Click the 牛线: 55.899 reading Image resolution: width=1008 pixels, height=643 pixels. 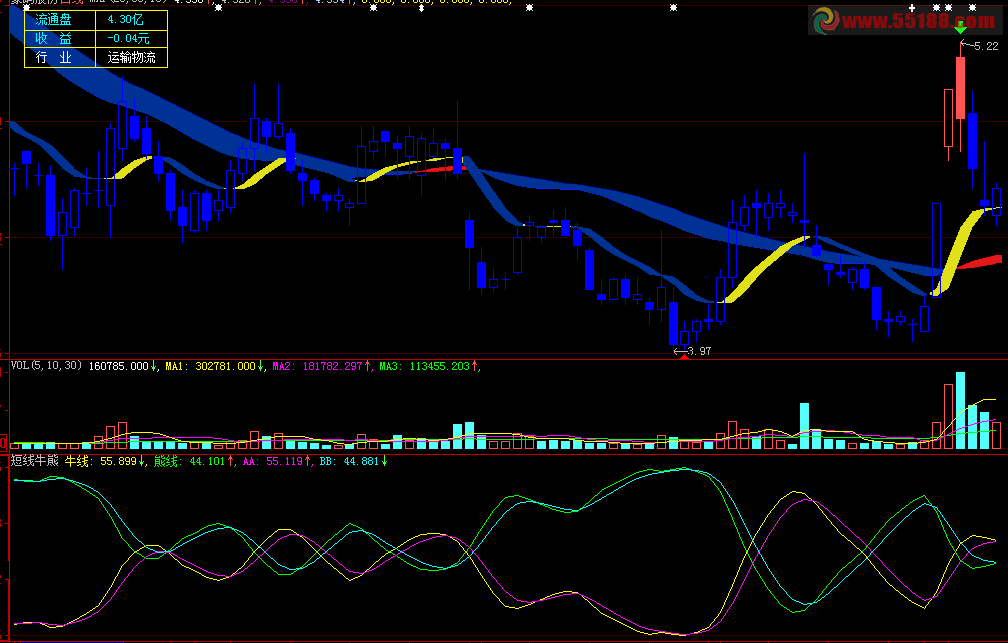pos(101,461)
